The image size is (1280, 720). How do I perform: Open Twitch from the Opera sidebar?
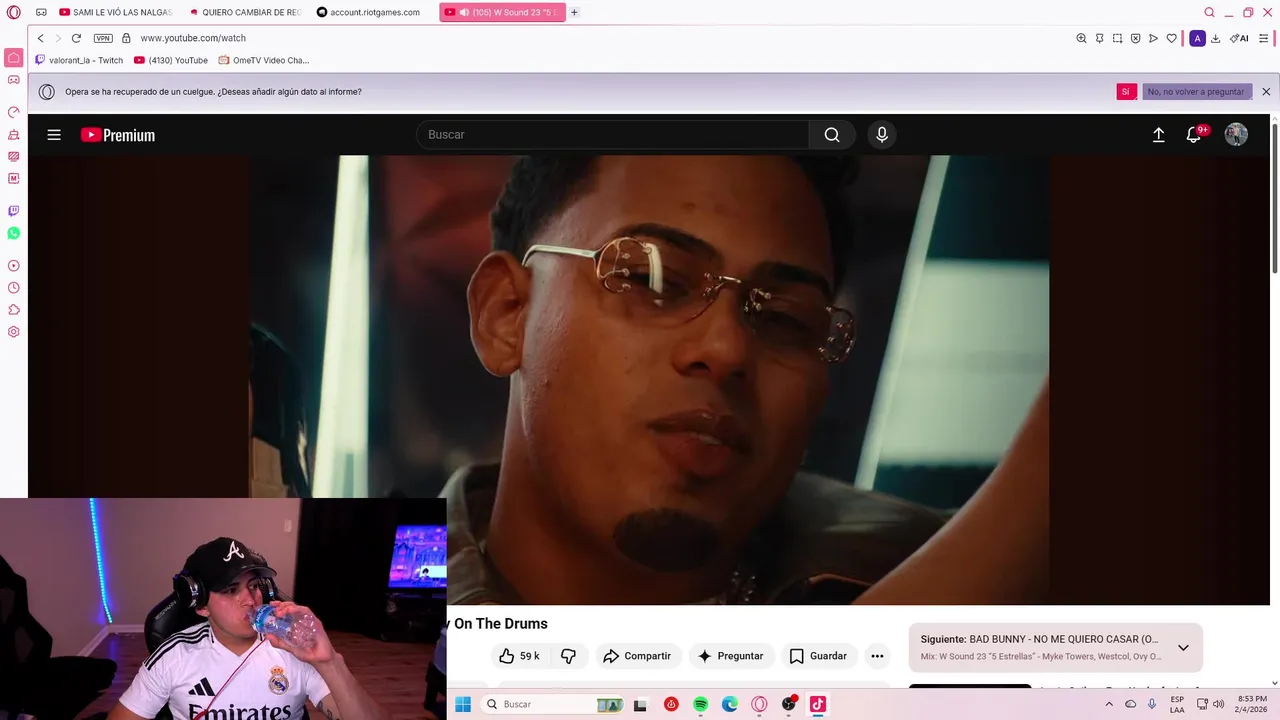(13, 211)
